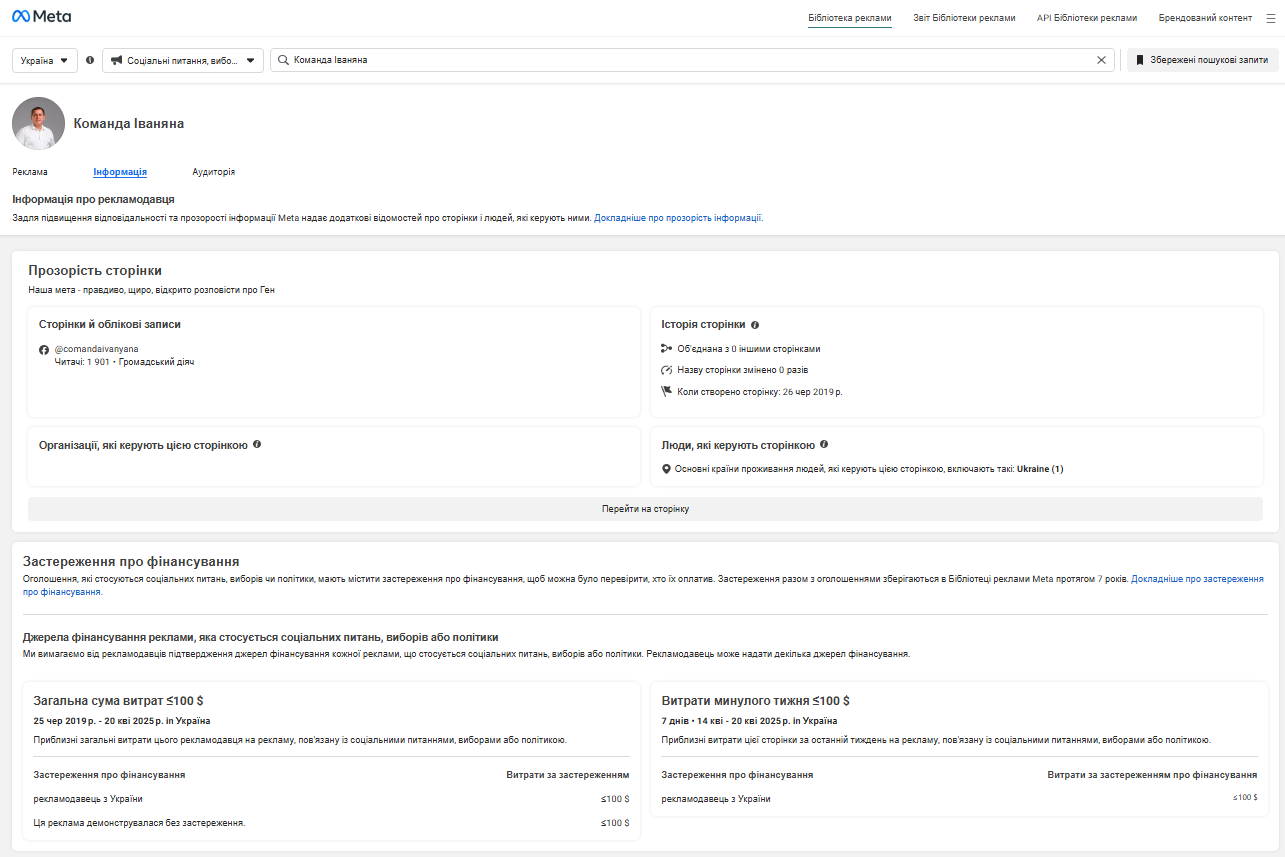Click info icon next to country selector
Image resolution: width=1285 pixels, height=857 pixels.
tap(90, 60)
